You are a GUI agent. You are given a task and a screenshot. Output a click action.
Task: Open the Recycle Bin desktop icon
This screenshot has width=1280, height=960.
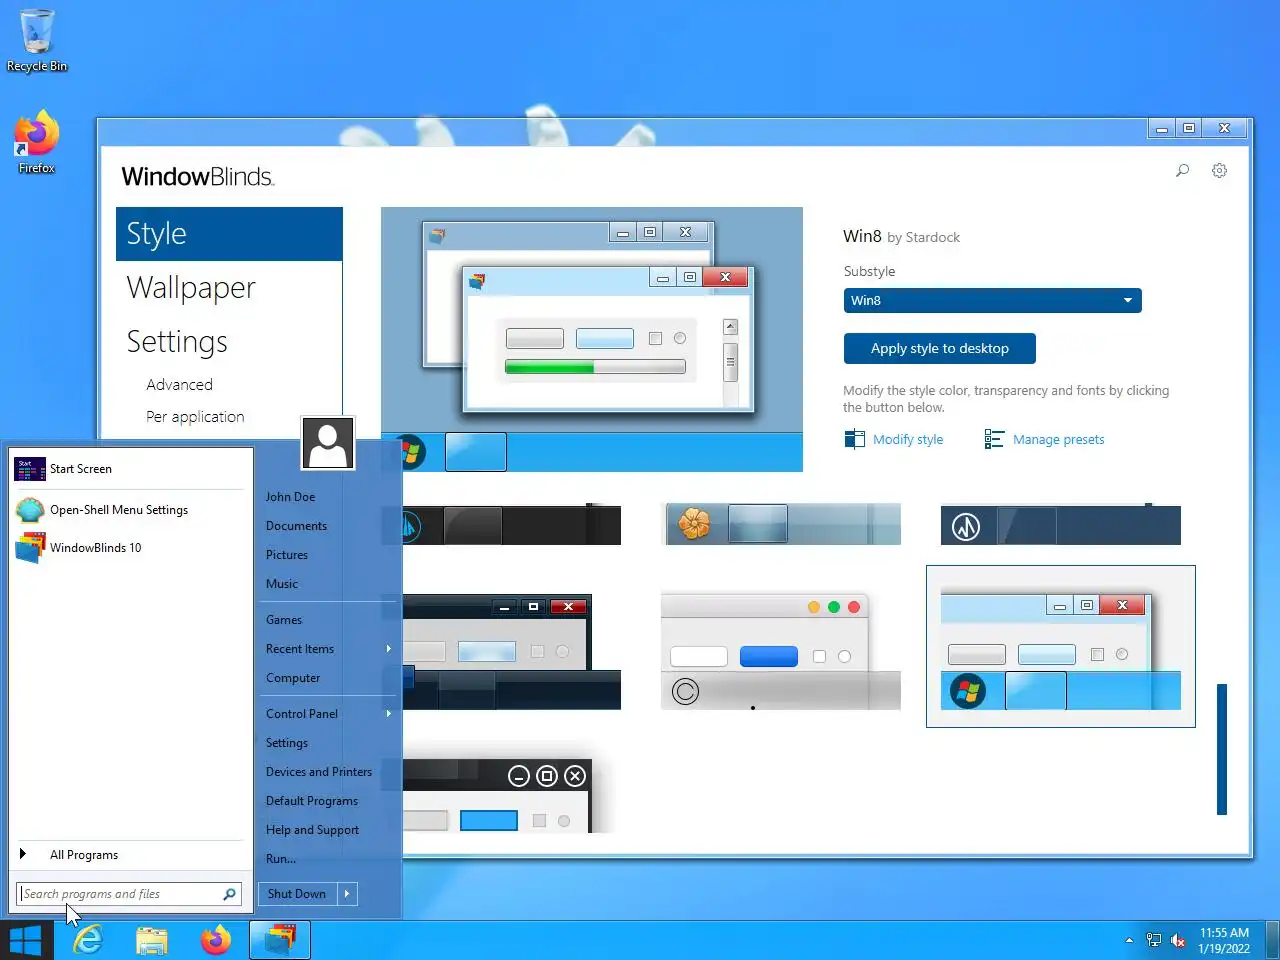click(37, 40)
